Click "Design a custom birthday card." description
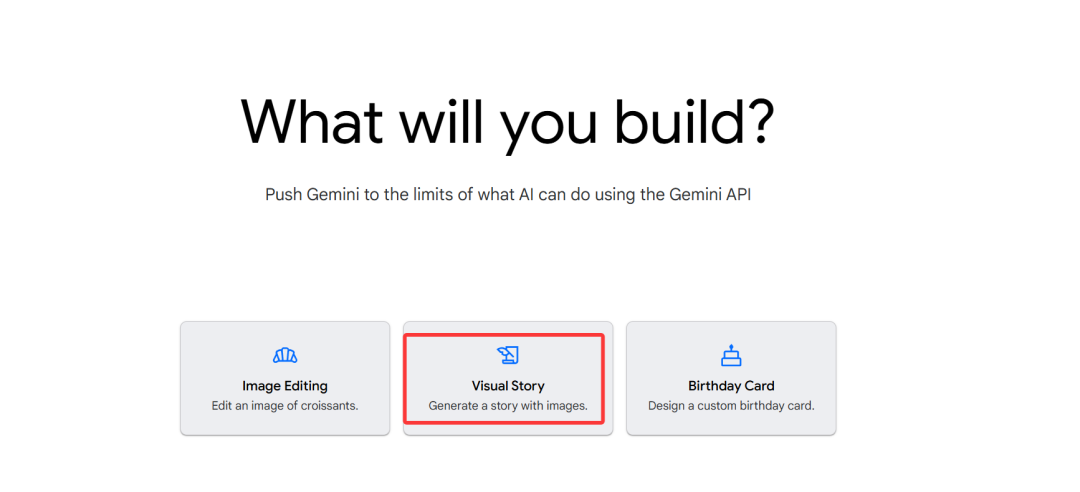1080x492 pixels. tap(731, 406)
